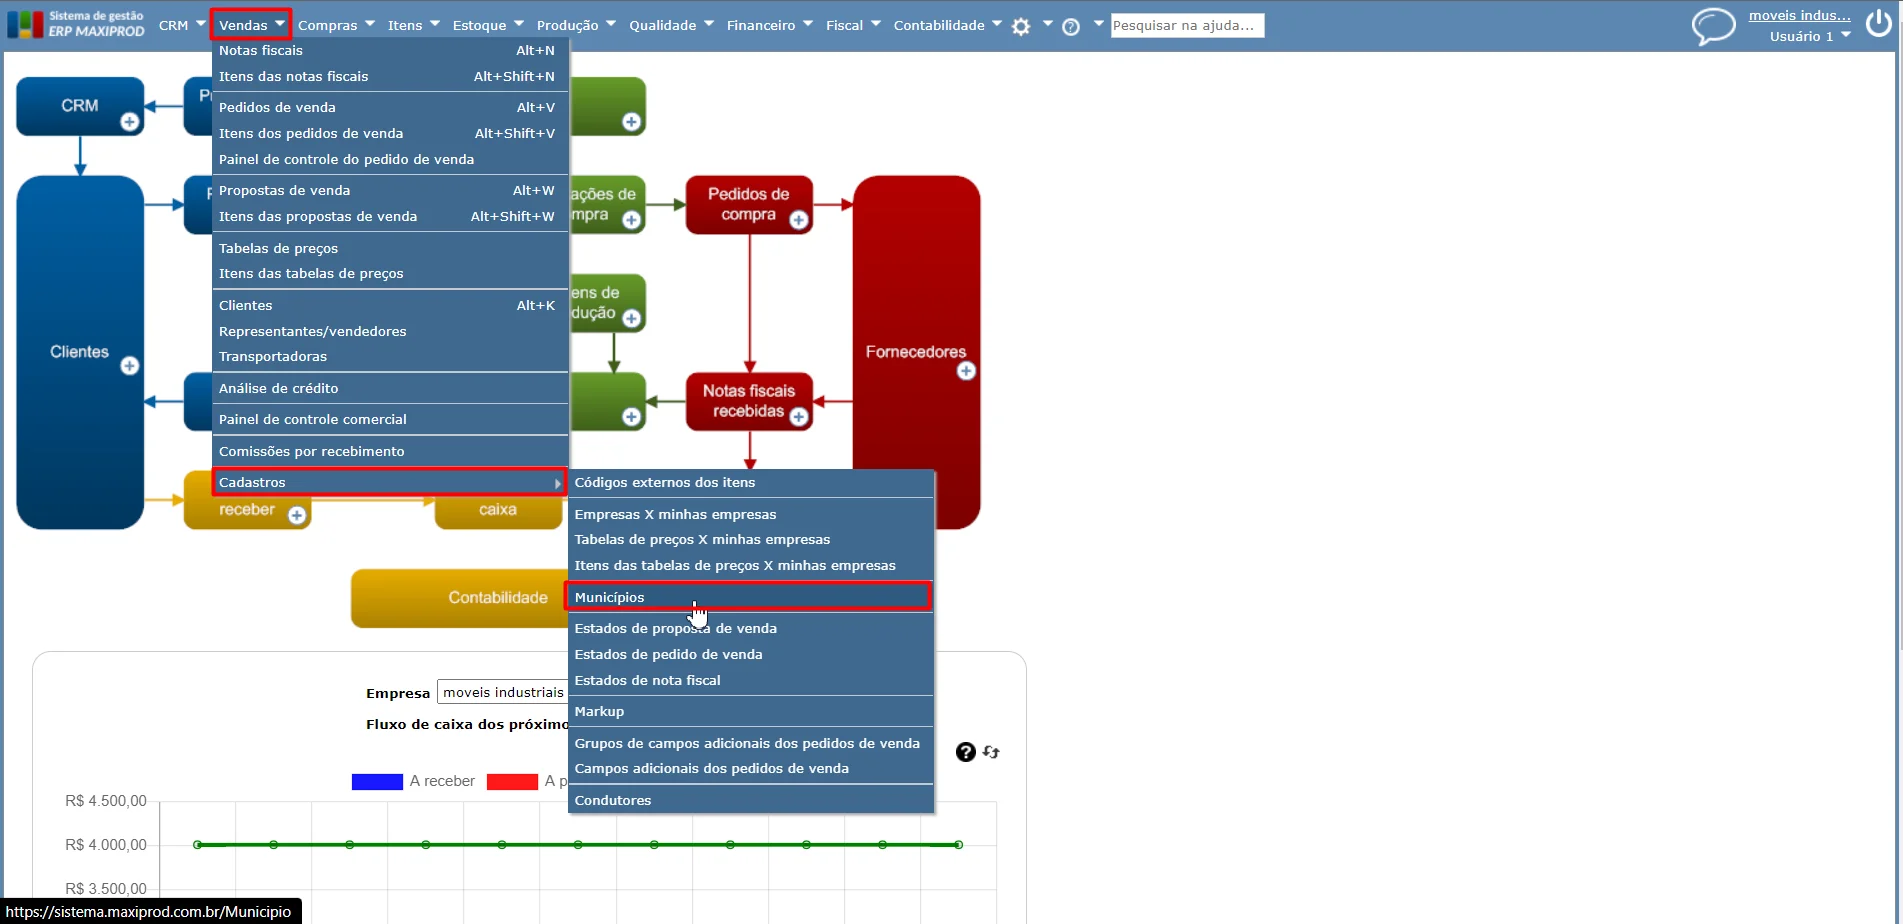Viewport: 1903px width, 924px height.
Task: Open Análise de crédito
Action: coord(391,388)
